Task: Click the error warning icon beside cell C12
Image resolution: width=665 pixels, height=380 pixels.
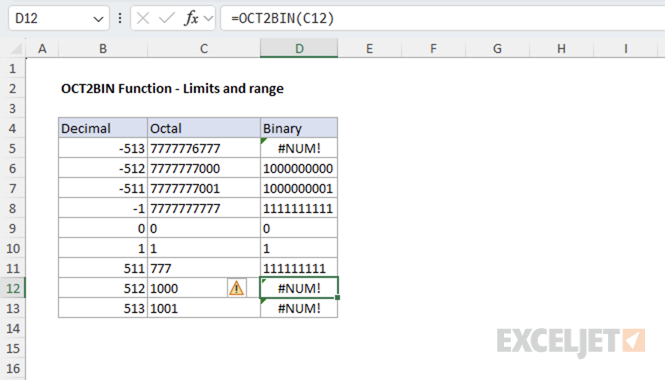Action: point(236,288)
